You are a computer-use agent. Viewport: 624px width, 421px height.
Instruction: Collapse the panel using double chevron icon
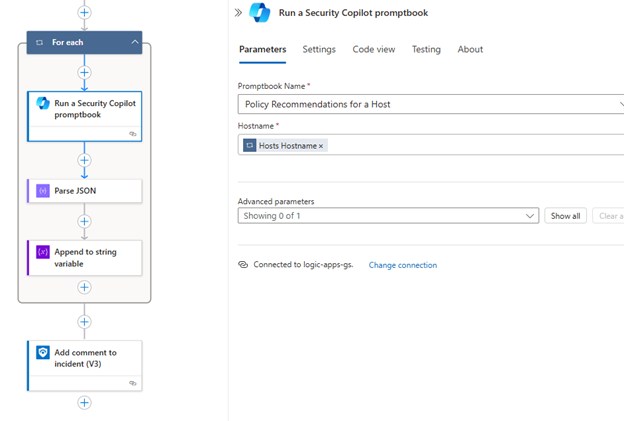238,13
